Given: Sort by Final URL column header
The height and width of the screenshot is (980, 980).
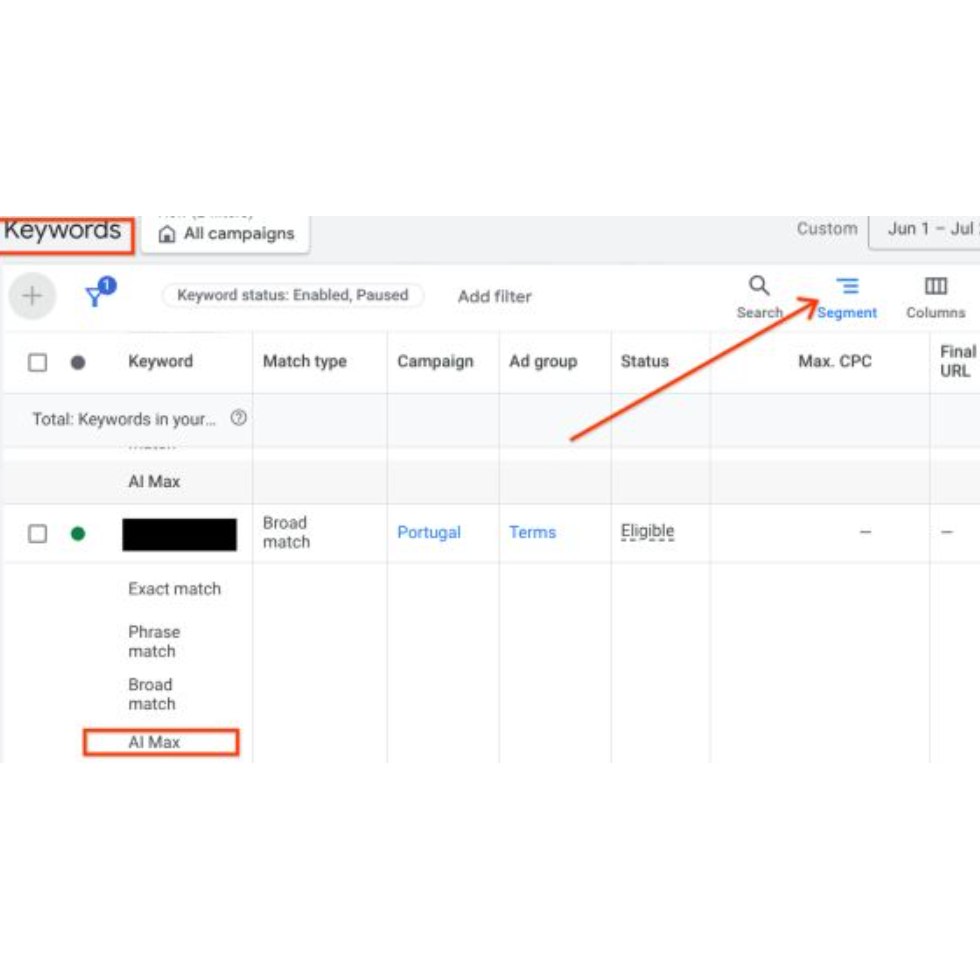Looking at the screenshot, I should (958, 361).
